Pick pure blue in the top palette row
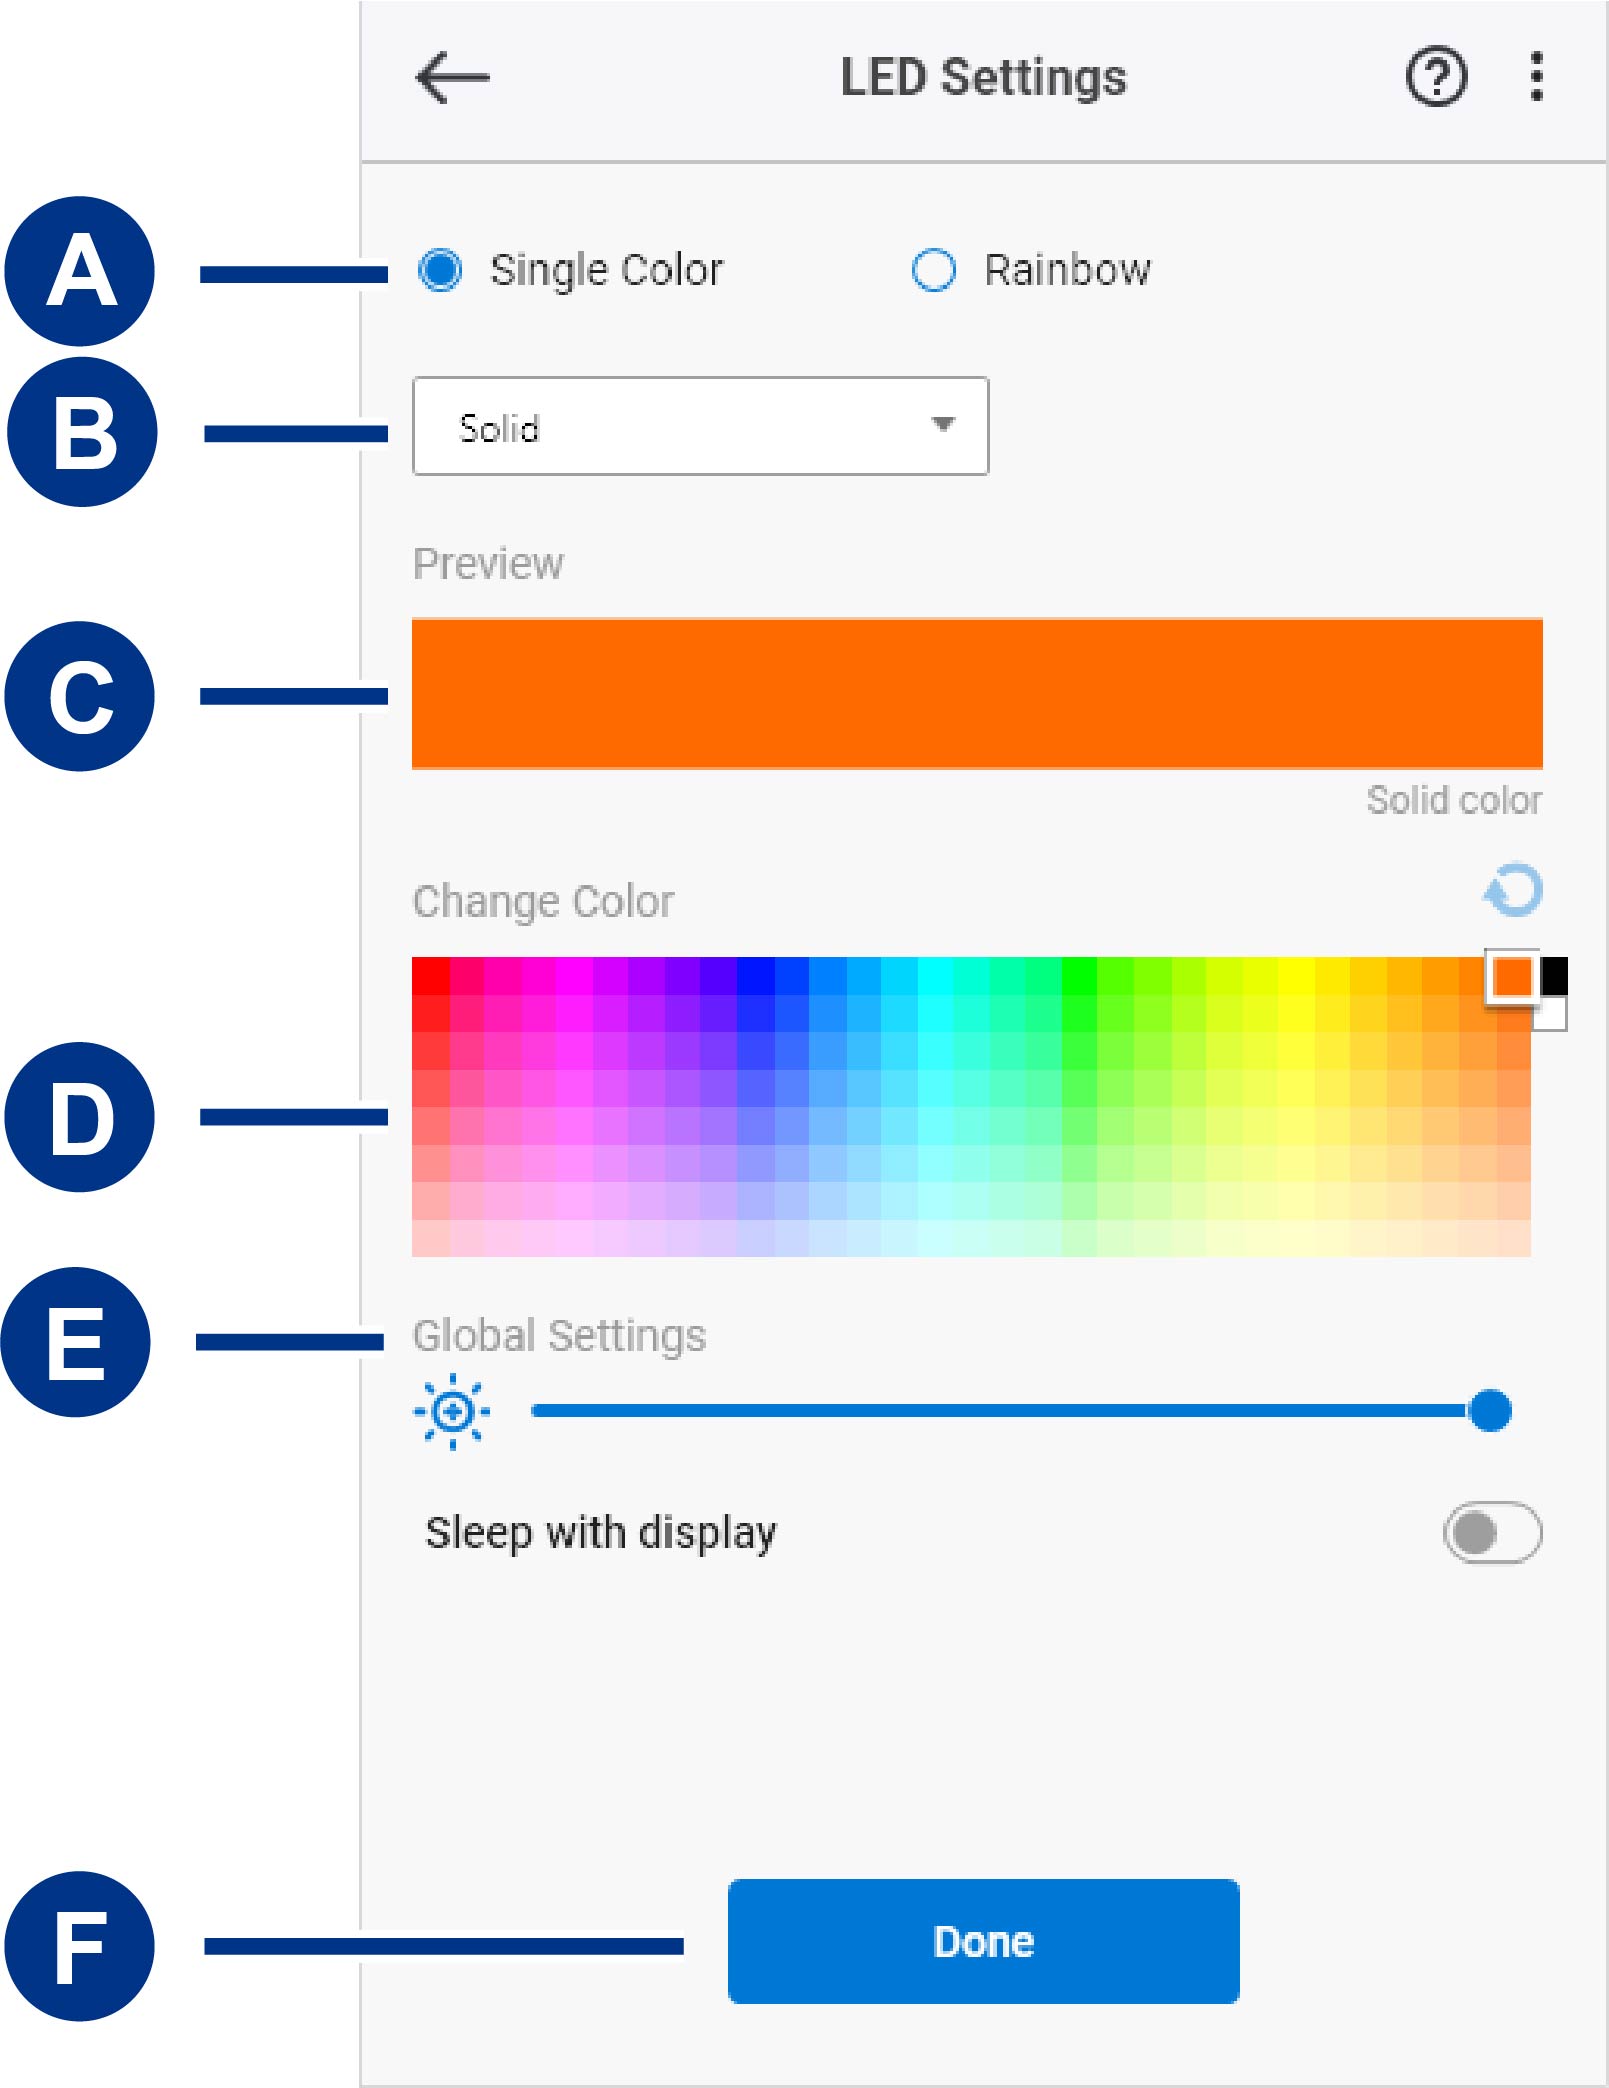The height and width of the screenshot is (2088, 1609). coord(755,975)
